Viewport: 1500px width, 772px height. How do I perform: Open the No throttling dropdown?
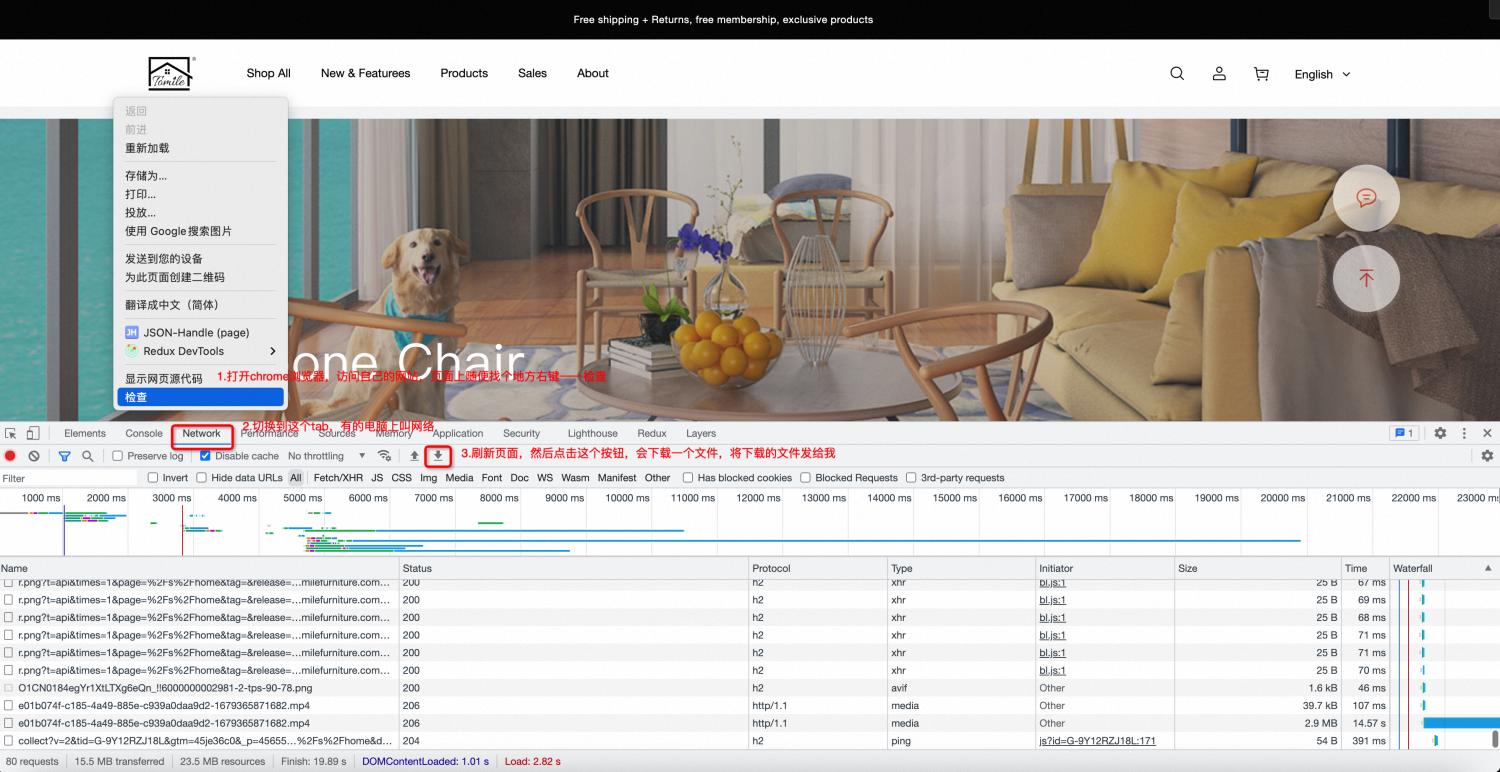(326, 456)
